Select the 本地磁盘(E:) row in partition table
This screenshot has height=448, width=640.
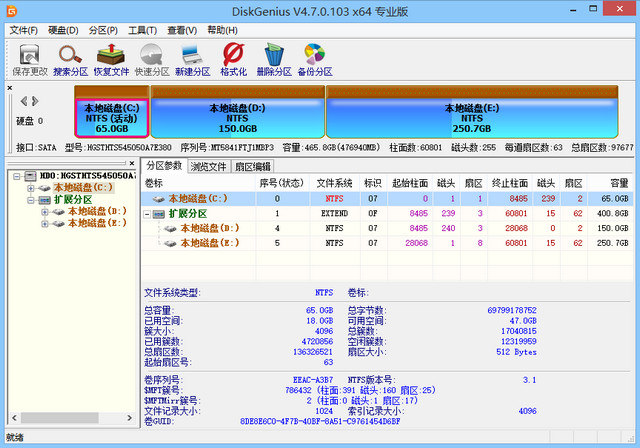coord(210,243)
